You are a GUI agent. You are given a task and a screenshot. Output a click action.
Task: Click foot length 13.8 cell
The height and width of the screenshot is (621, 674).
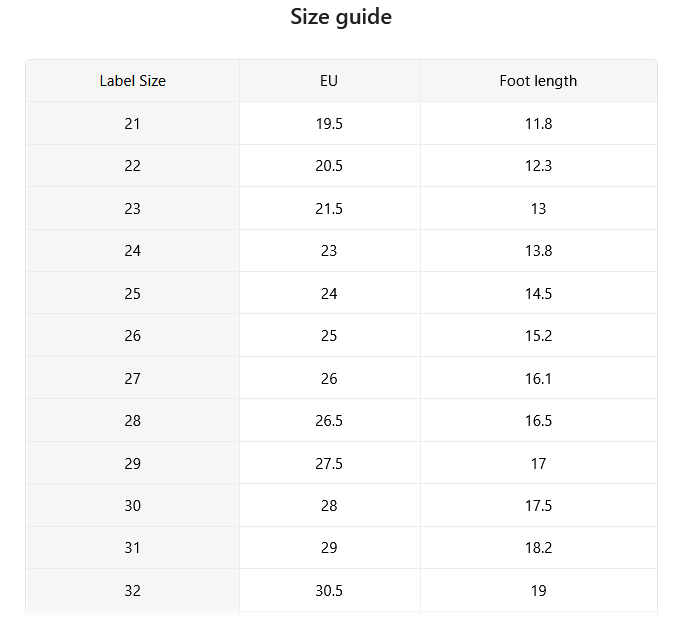[x=539, y=251]
